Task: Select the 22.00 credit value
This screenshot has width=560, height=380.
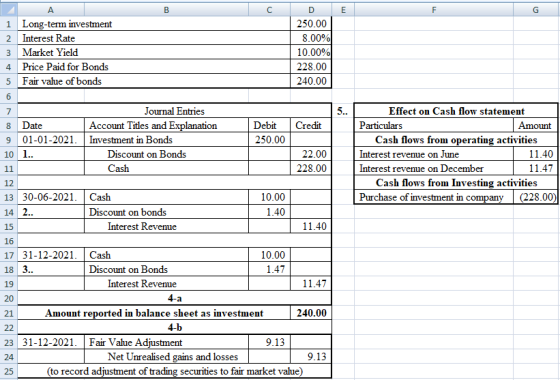Action: point(311,154)
